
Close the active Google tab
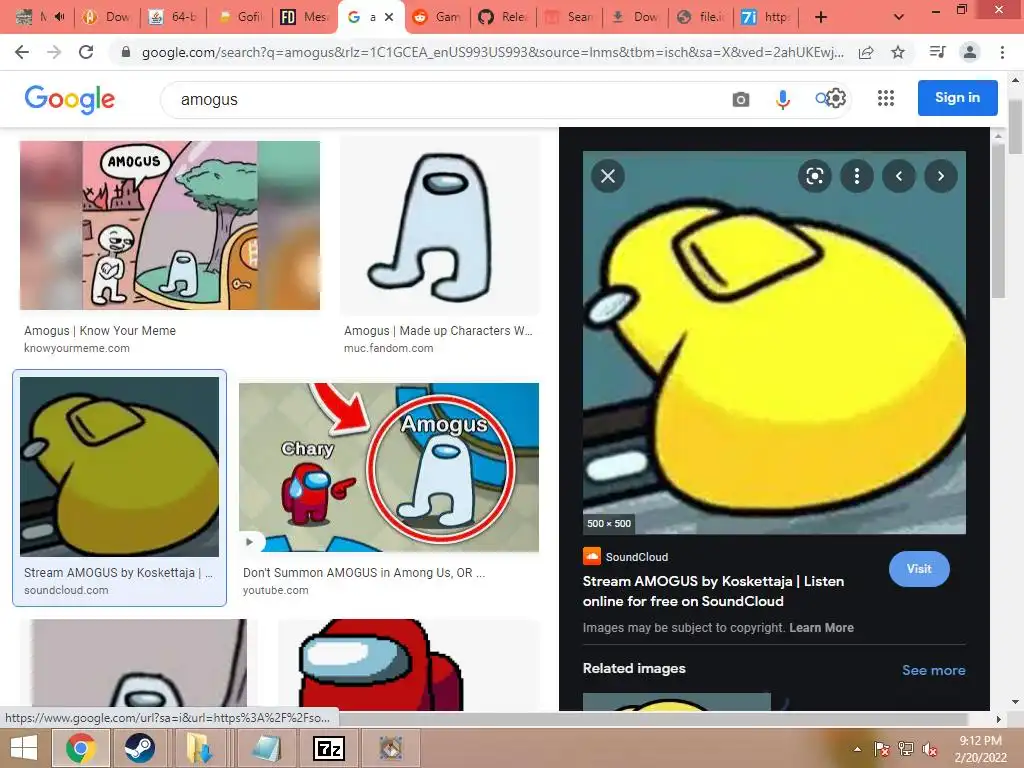[x=389, y=17]
